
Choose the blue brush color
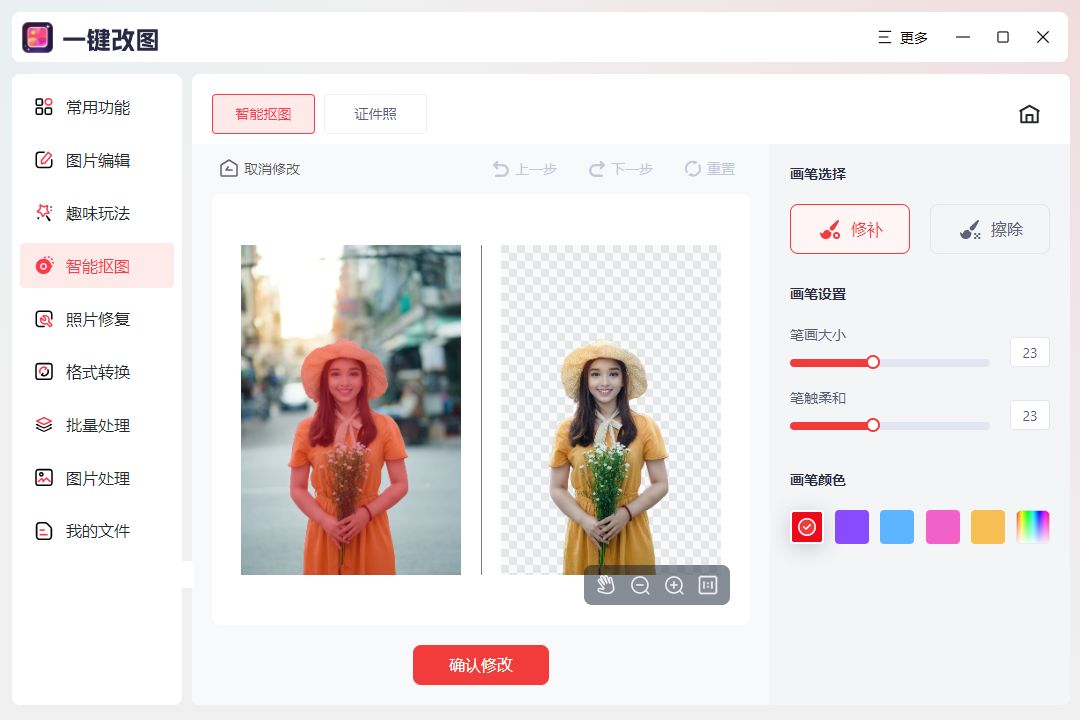(x=897, y=527)
